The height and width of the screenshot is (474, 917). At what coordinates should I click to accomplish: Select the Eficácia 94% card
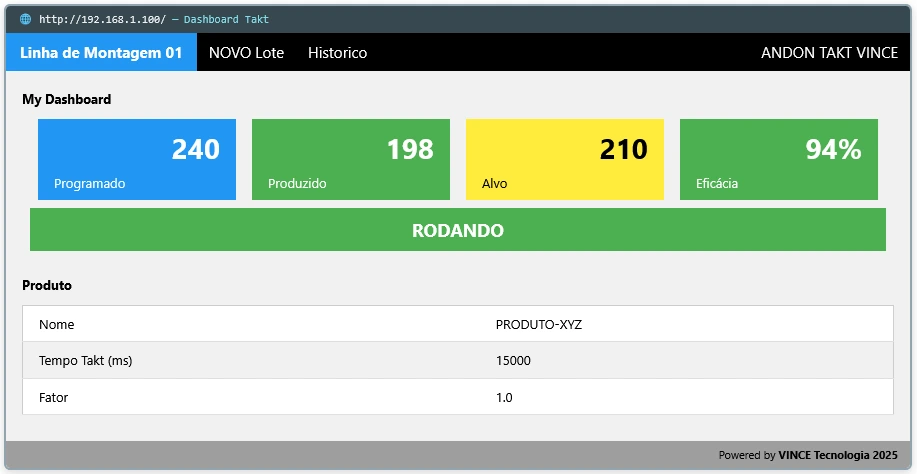click(x=779, y=160)
